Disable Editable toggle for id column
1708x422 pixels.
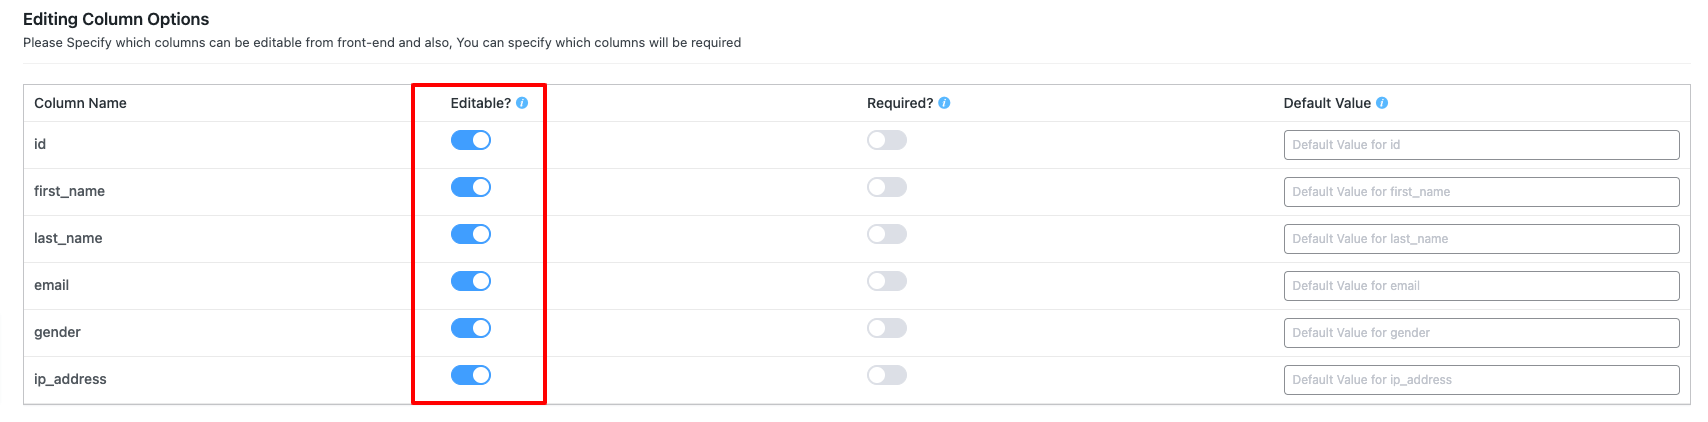click(471, 140)
